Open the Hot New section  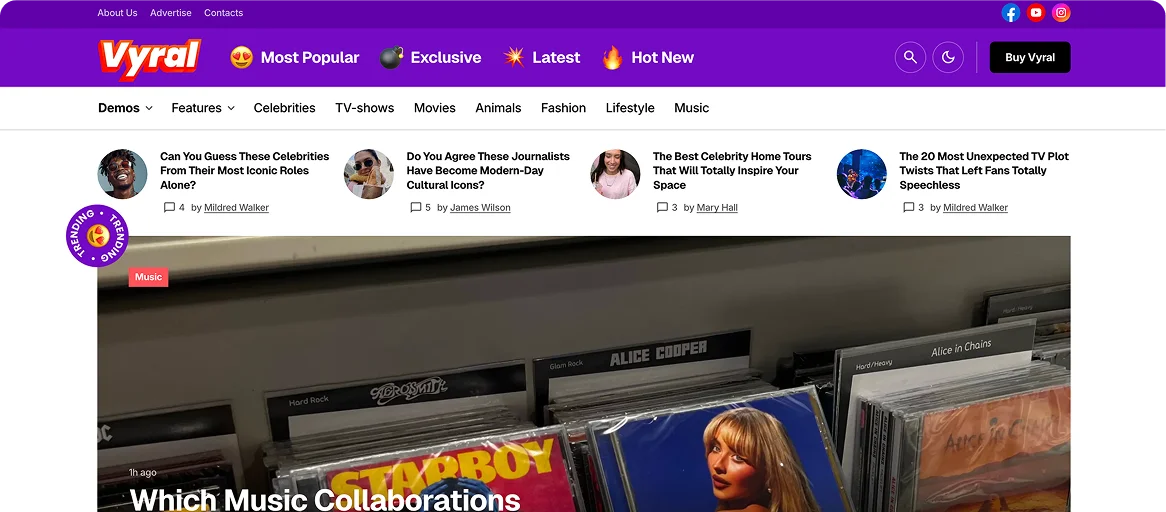(663, 57)
